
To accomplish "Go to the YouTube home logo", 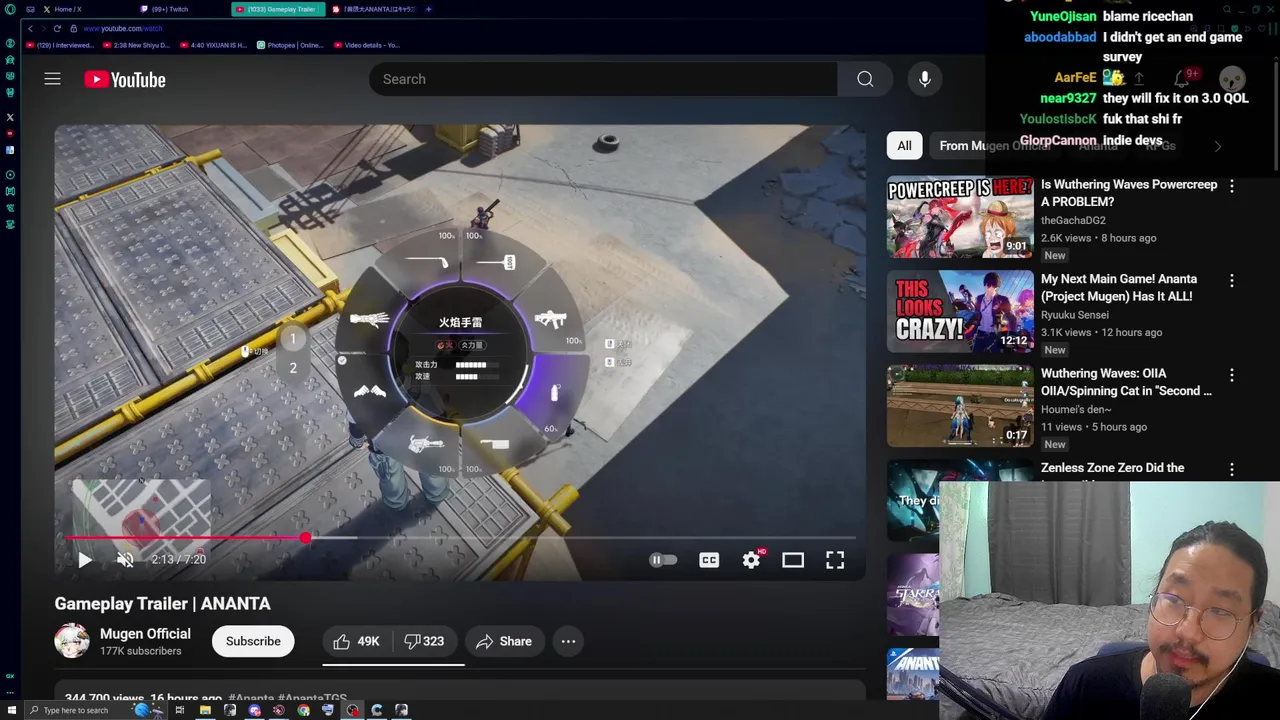I will (125, 80).
